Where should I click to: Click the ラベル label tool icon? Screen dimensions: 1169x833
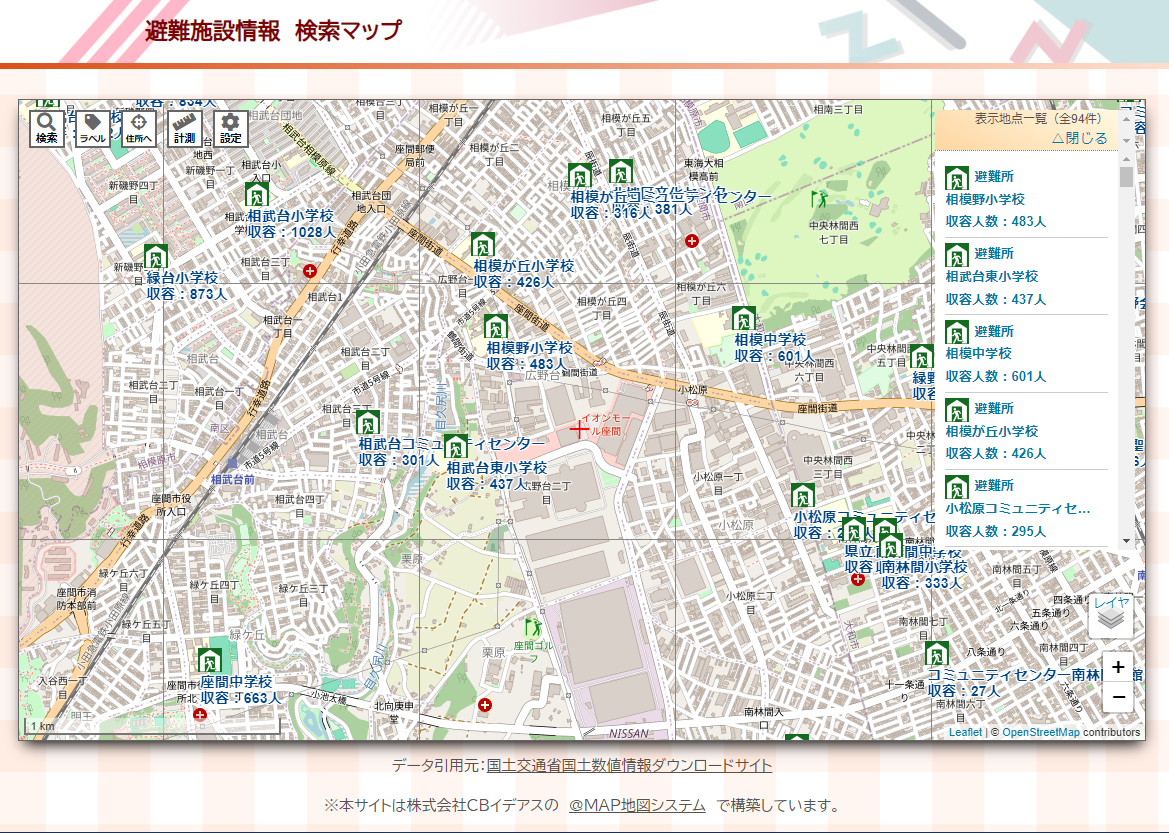point(93,128)
